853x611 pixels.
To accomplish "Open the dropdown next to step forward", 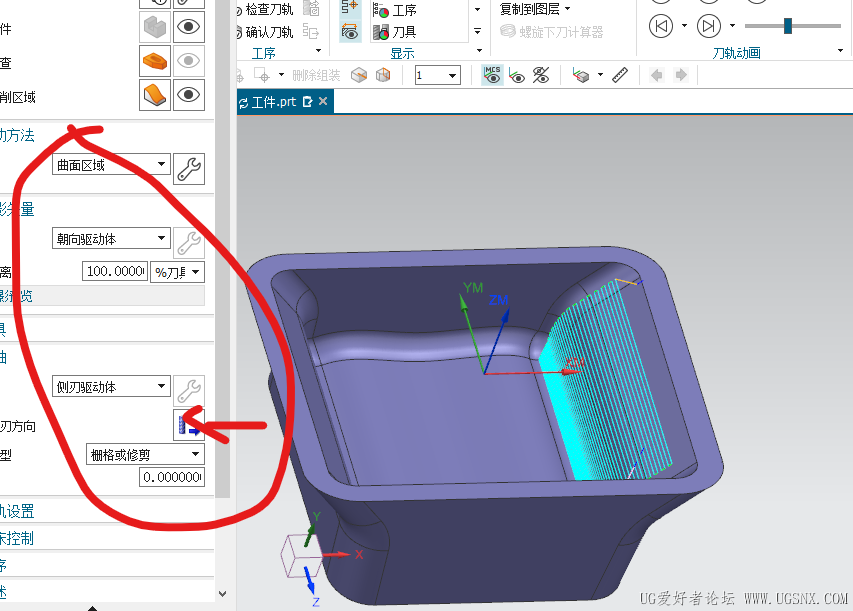I will click(x=732, y=26).
